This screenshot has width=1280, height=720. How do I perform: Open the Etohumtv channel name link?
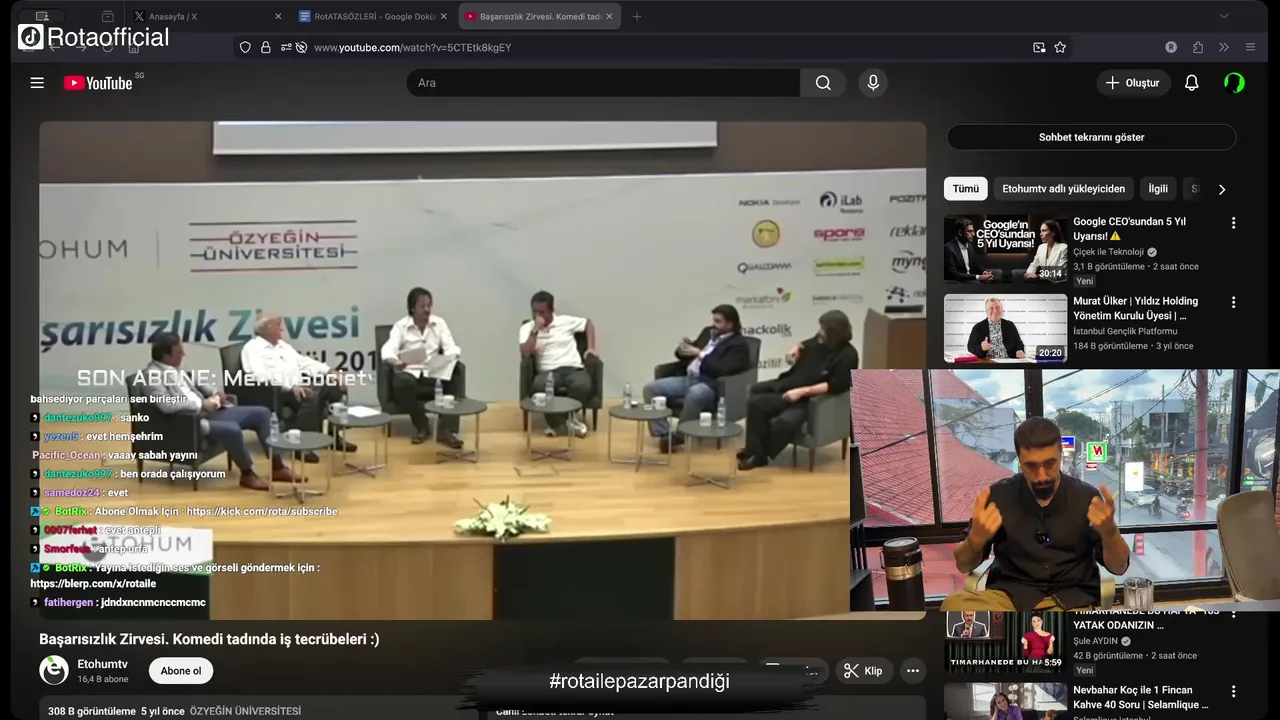[102, 664]
